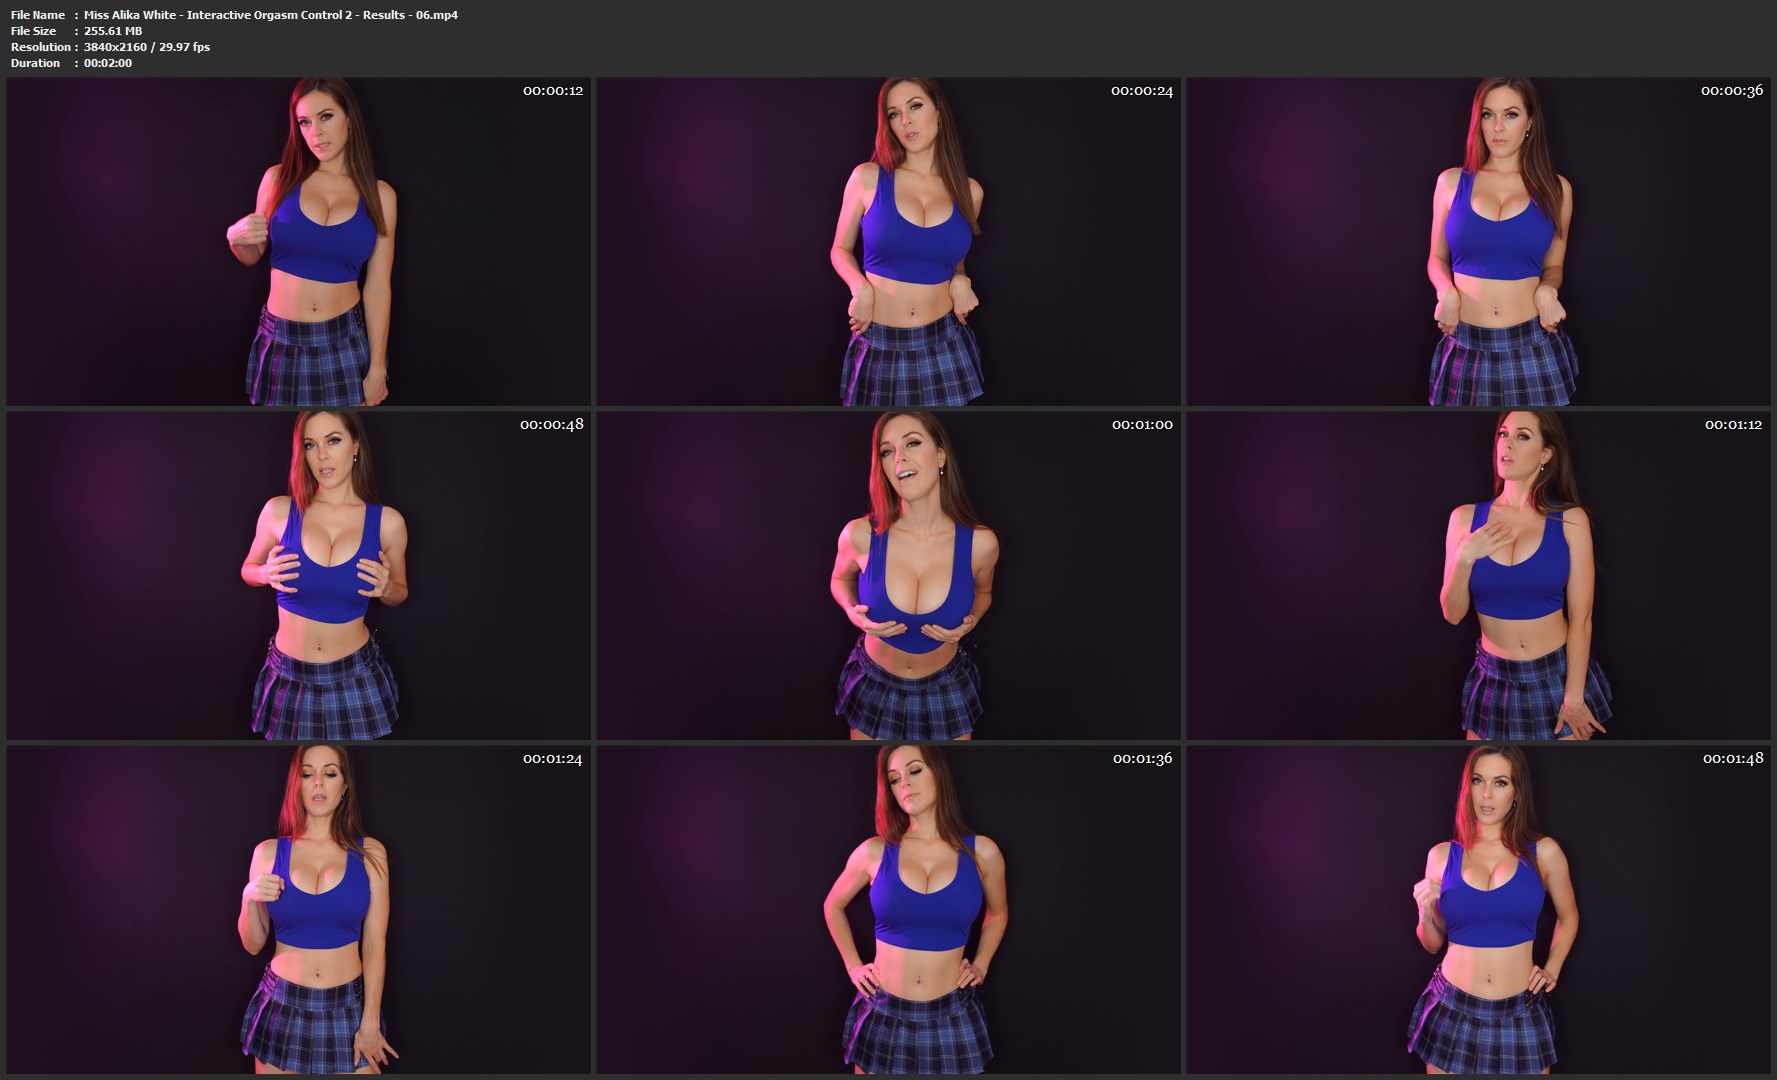The width and height of the screenshot is (1777, 1080).
Task: Choose the thumbnail frame stamped 00:00:48
Action: point(298,575)
